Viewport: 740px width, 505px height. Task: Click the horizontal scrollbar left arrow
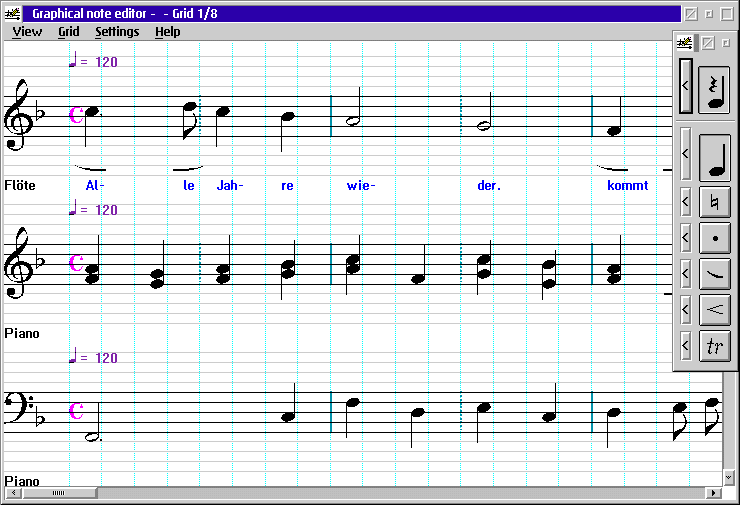[13, 493]
